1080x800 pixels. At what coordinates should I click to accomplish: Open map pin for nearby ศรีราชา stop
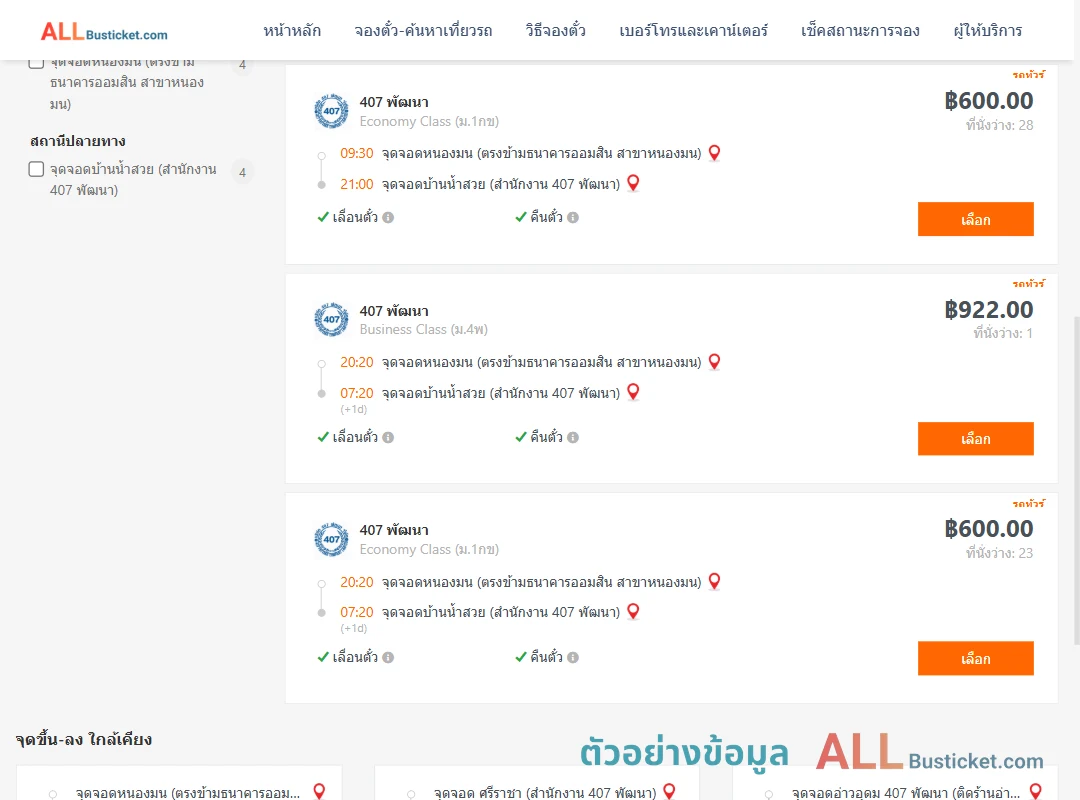(x=669, y=791)
